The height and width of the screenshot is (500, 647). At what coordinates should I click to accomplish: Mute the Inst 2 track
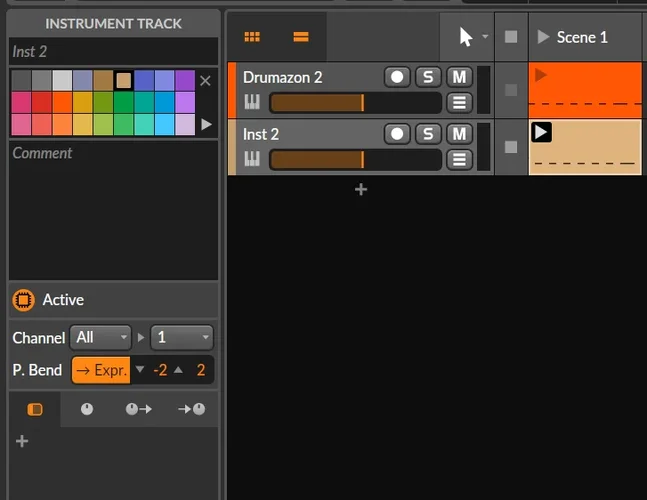tap(459, 134)
